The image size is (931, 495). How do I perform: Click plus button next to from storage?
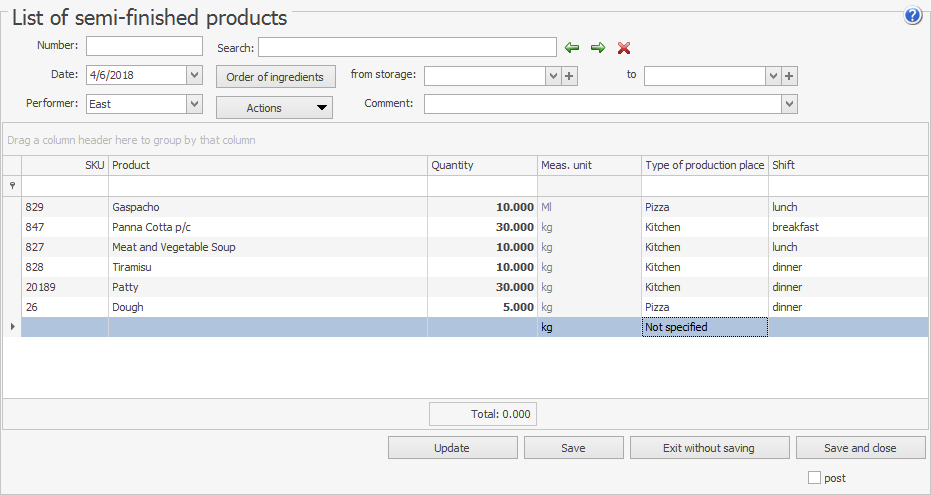pos(570,76)
